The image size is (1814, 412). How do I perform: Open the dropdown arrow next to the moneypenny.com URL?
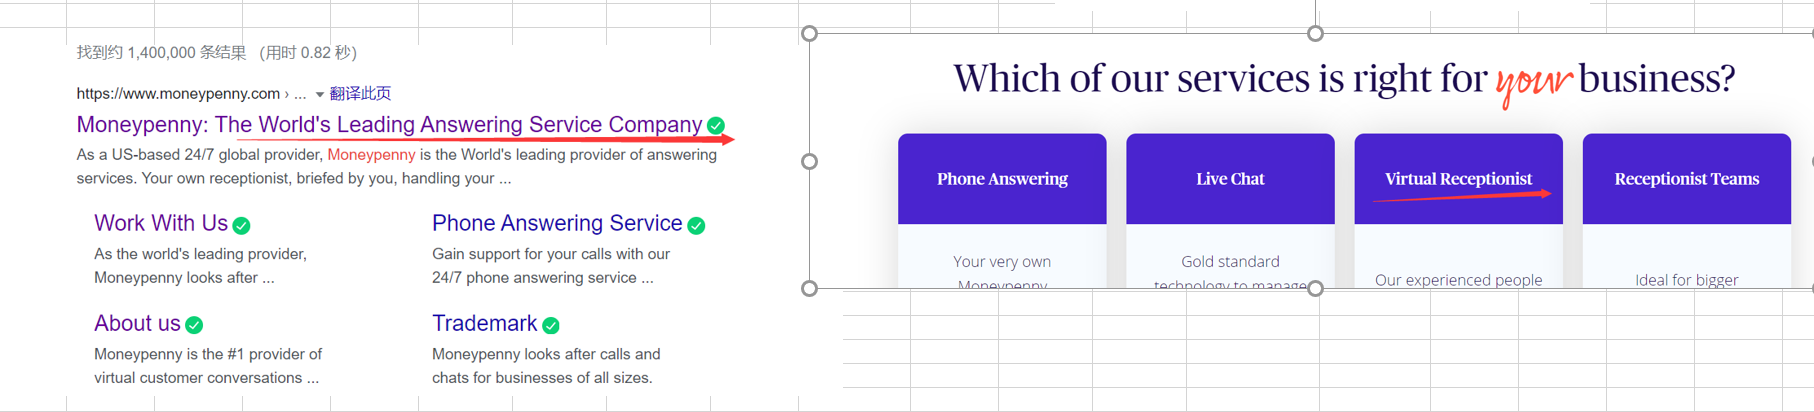point(319,95)
